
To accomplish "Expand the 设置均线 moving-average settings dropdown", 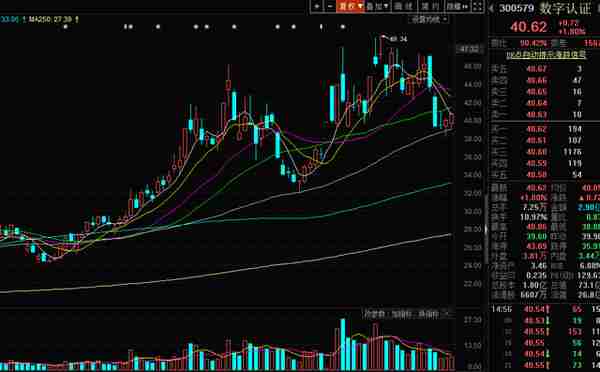I will coord(429,19).
